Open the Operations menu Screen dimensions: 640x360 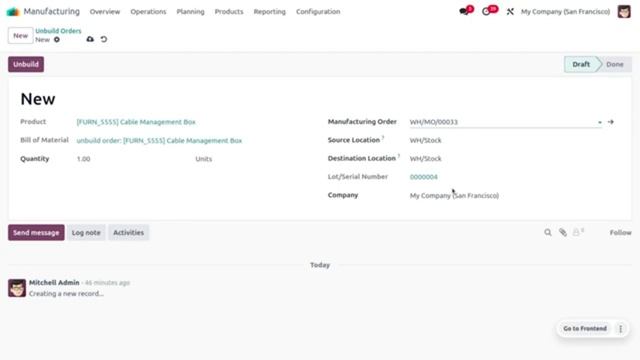point(148,11)
